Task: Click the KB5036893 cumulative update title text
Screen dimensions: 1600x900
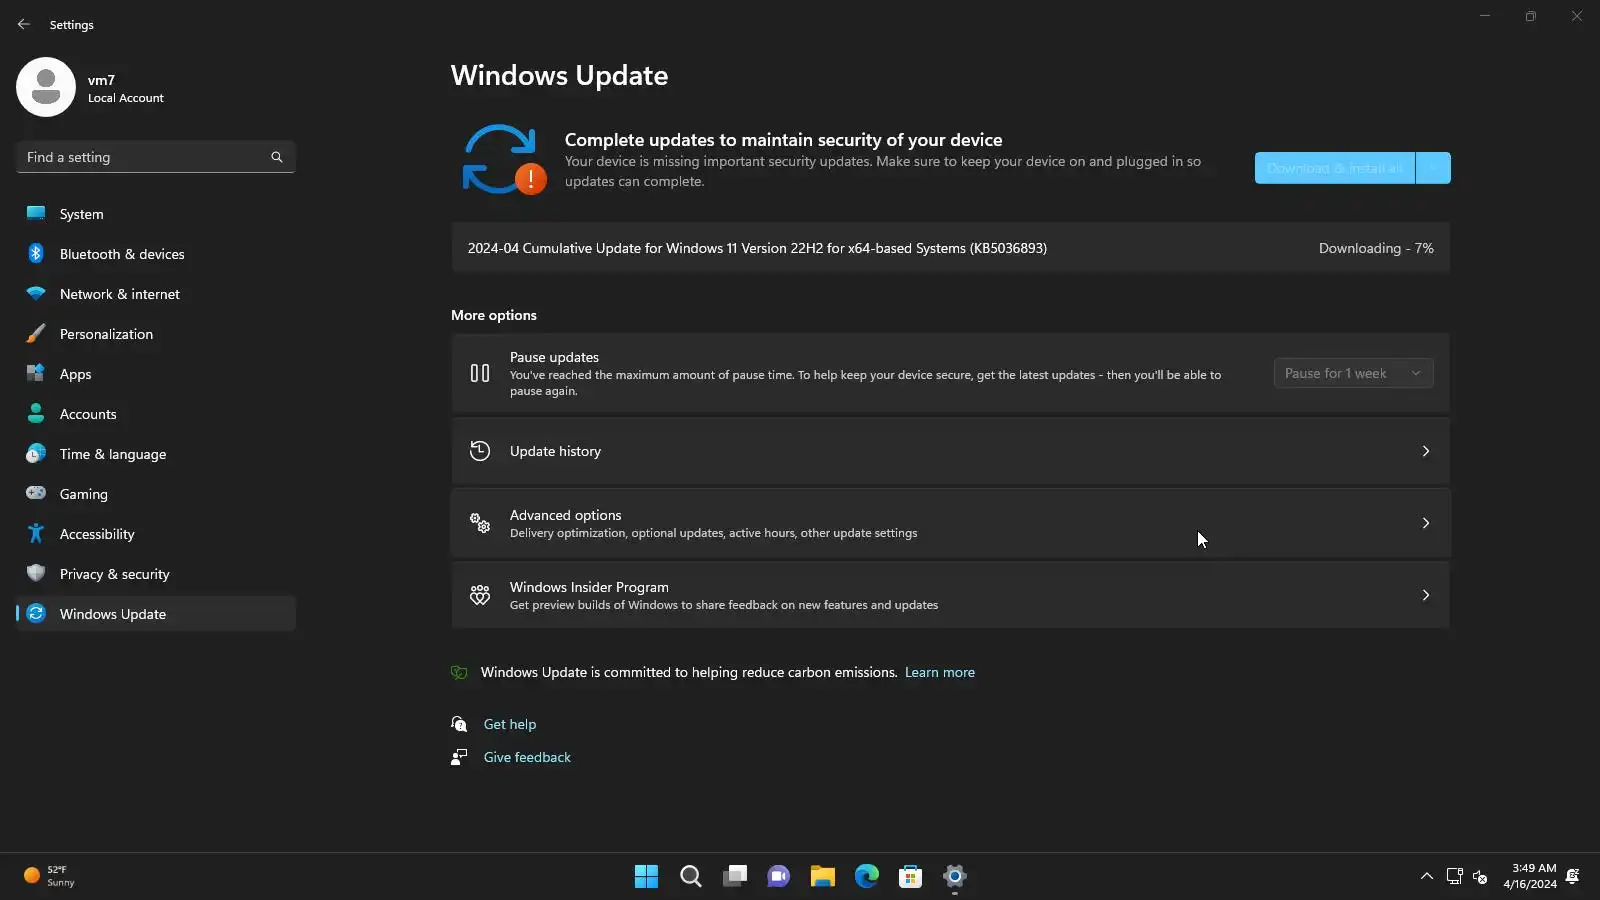Action: (x=757, y=248)
